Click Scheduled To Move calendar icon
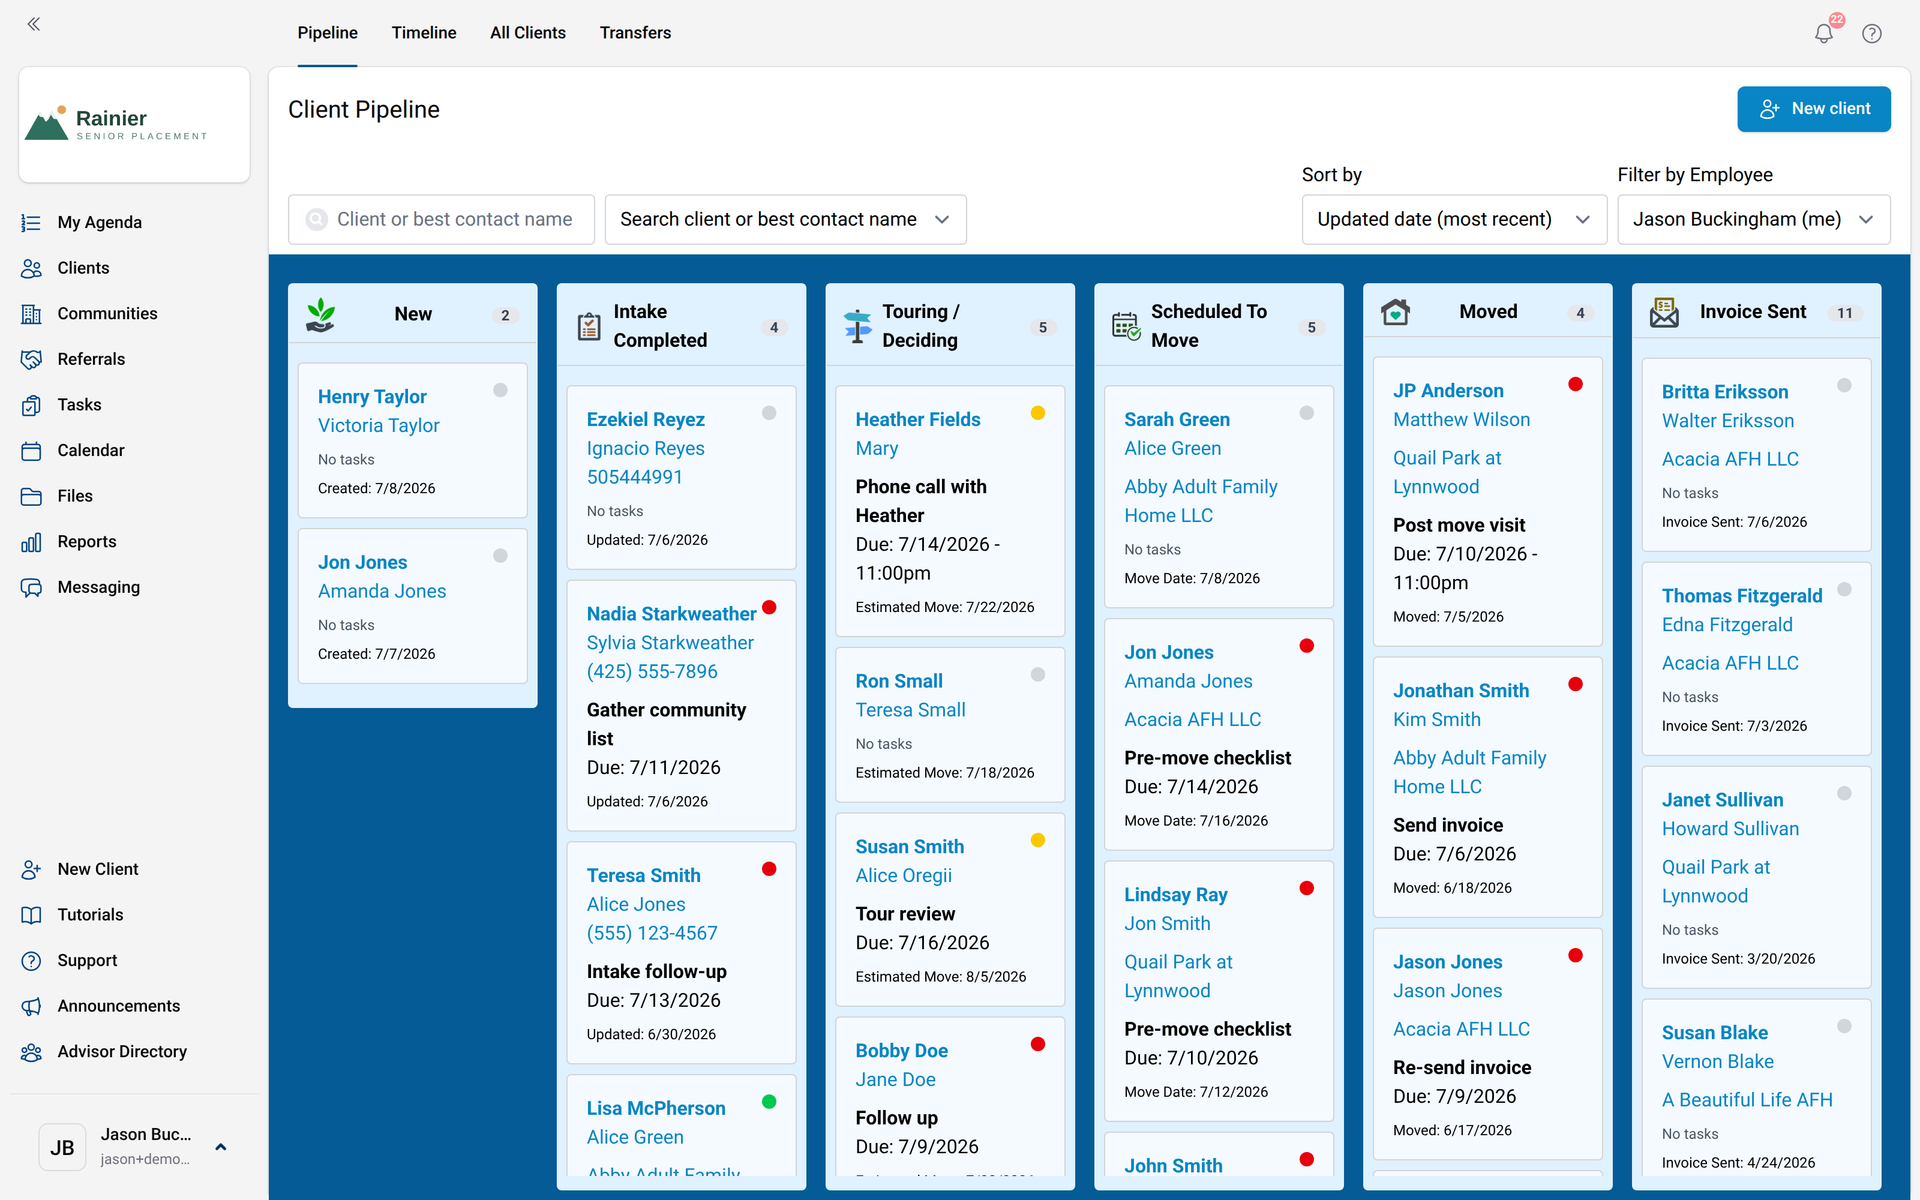This screenshot has width=1920, height=1200. point(1126,326)
